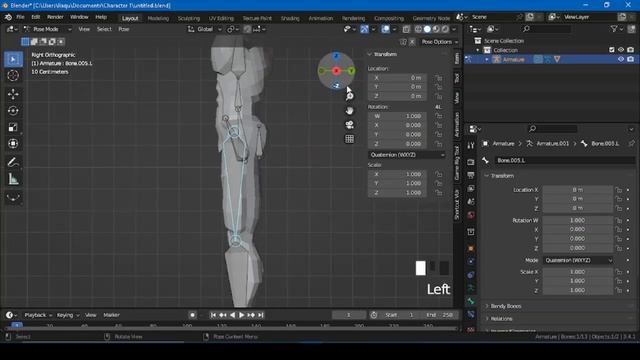This screenshot has width=640, height=360.
Task: Activate the Cursor tool
Action: point(13,76)
